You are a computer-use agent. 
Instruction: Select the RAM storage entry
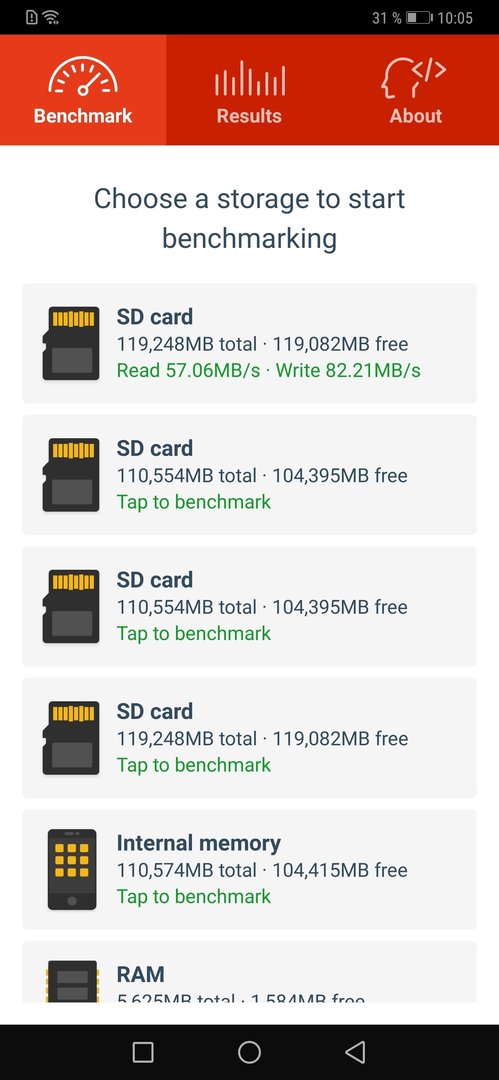pyautogui.click(x=250, y=972)
